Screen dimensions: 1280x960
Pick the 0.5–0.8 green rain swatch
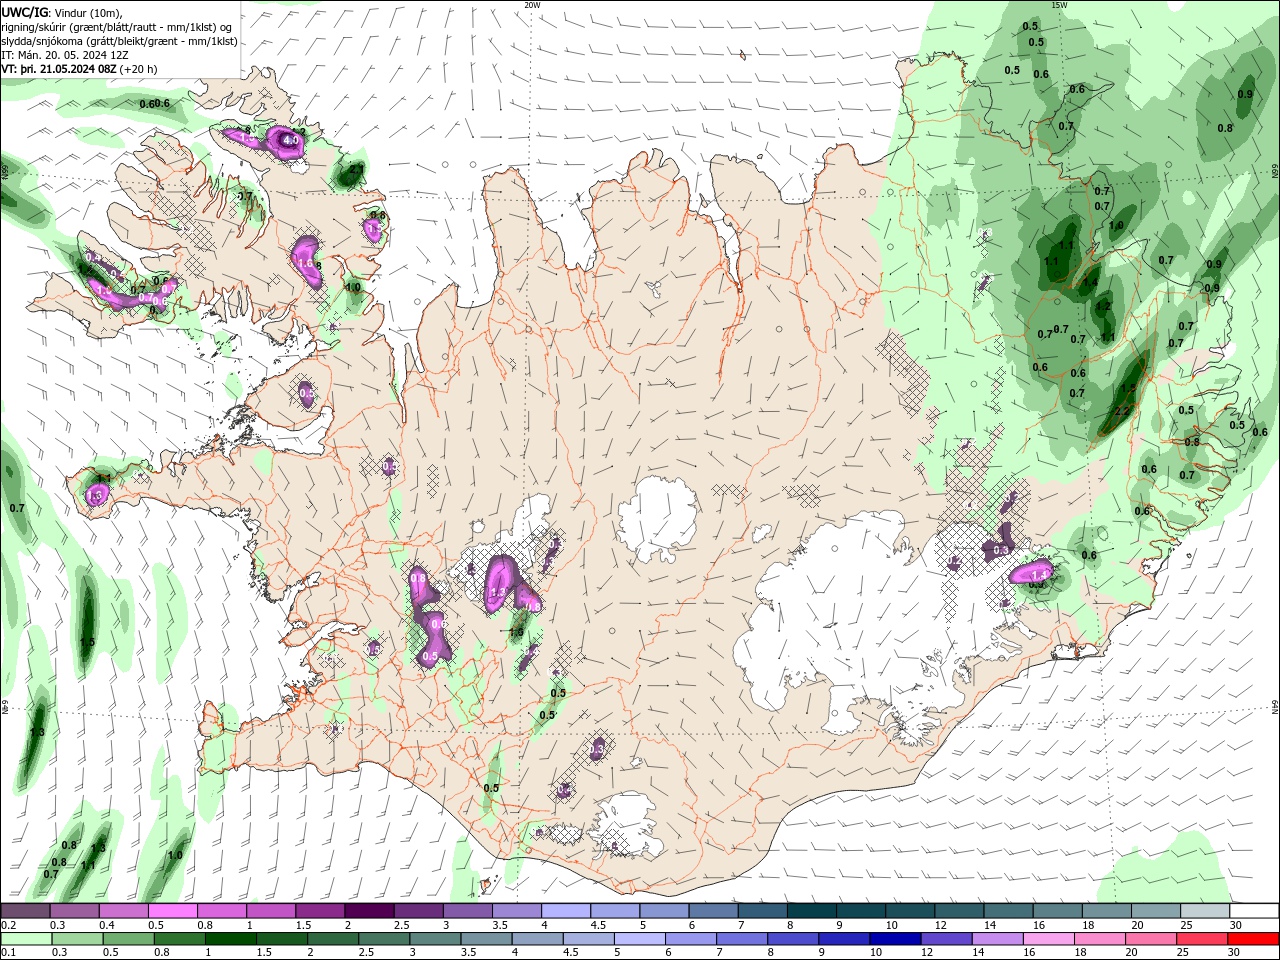(x=128, y=939)
